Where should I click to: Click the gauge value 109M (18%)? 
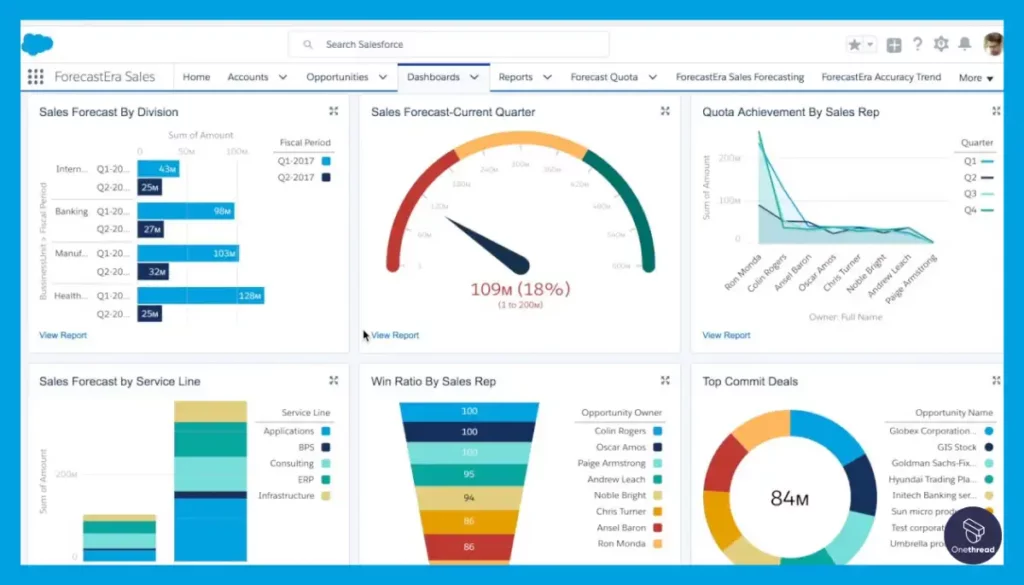pos(520,289)
